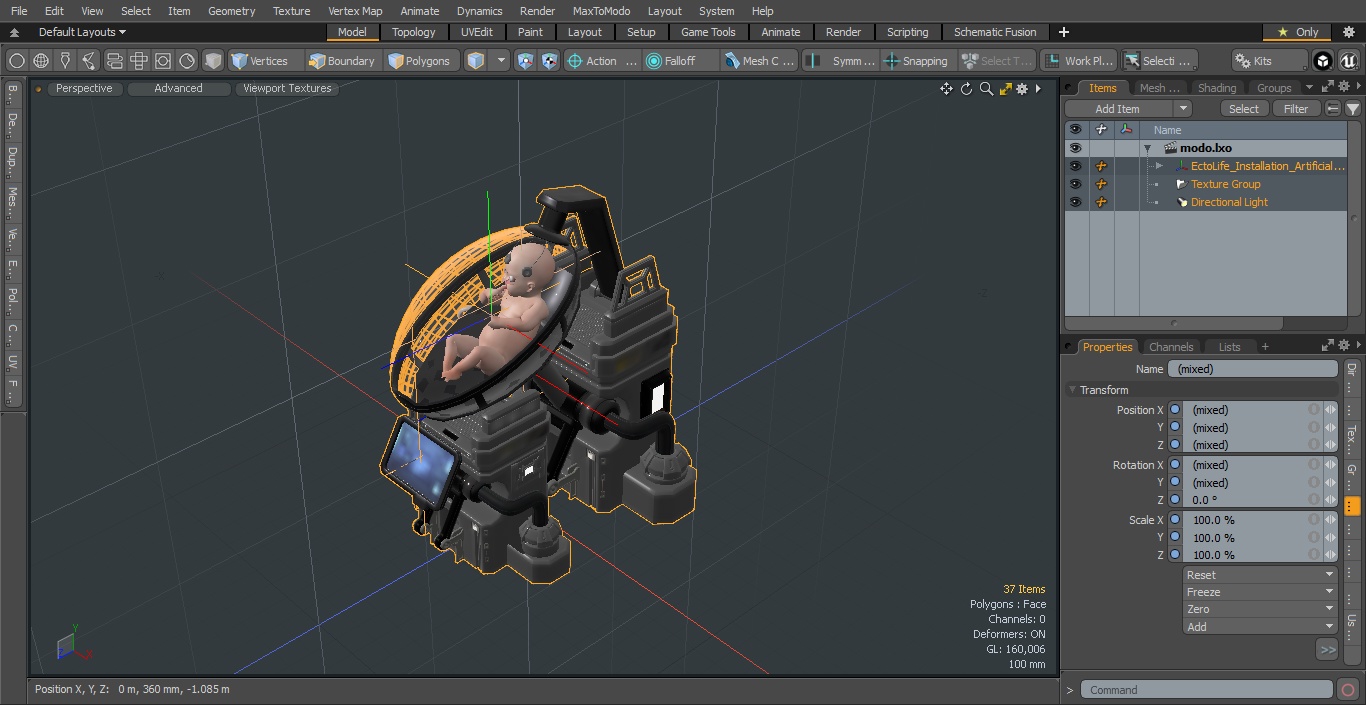Toggle visibility of EctoLife_Installation item
The image size is (1366, 705).
click(1075, 166)
